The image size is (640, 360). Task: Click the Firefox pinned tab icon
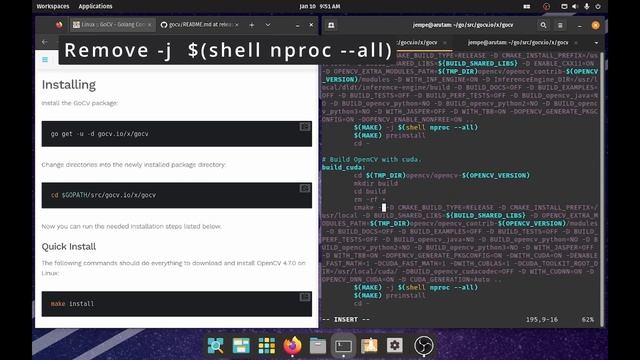pos(59,24)
